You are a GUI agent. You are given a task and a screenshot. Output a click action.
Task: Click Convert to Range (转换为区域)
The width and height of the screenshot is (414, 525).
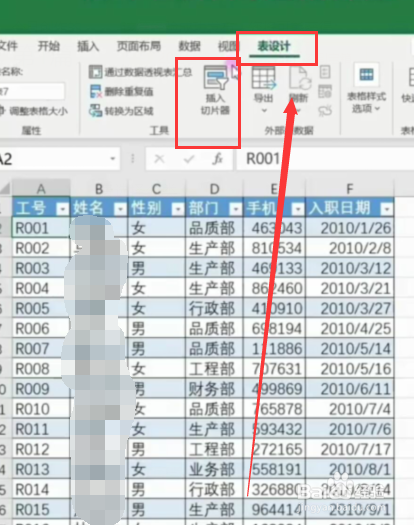click(x=121, y=111)
